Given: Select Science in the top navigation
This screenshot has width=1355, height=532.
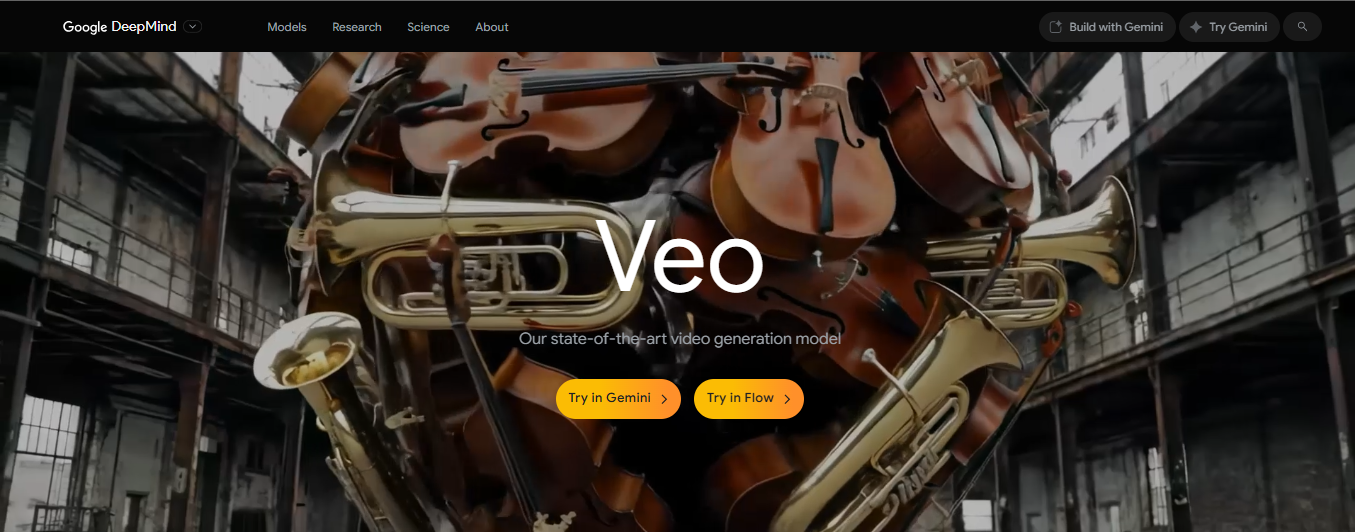Looking at the screenshot, I should coord(428,27).
